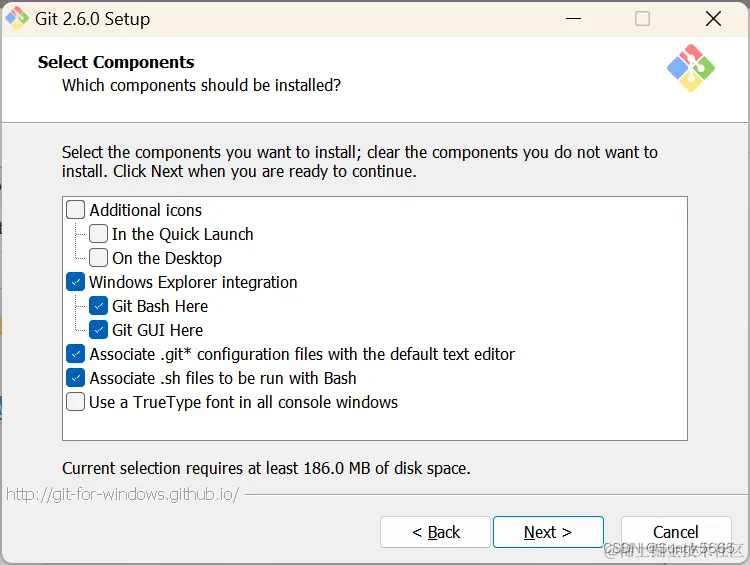The height and width of the screenshot is (565, 750).
Task: Uncheck Associate .git* configuration files option
Action: [76, 354]
